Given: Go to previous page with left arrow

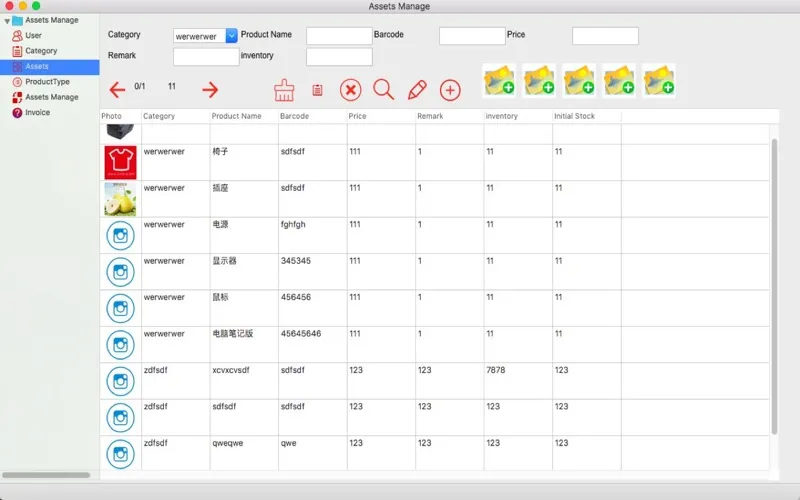Looking at the screenshot, I should click(x=117, y=90).
